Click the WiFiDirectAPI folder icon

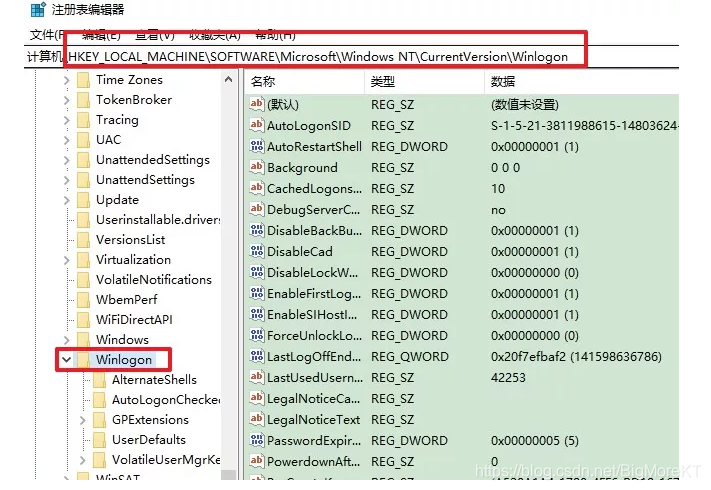83,320
